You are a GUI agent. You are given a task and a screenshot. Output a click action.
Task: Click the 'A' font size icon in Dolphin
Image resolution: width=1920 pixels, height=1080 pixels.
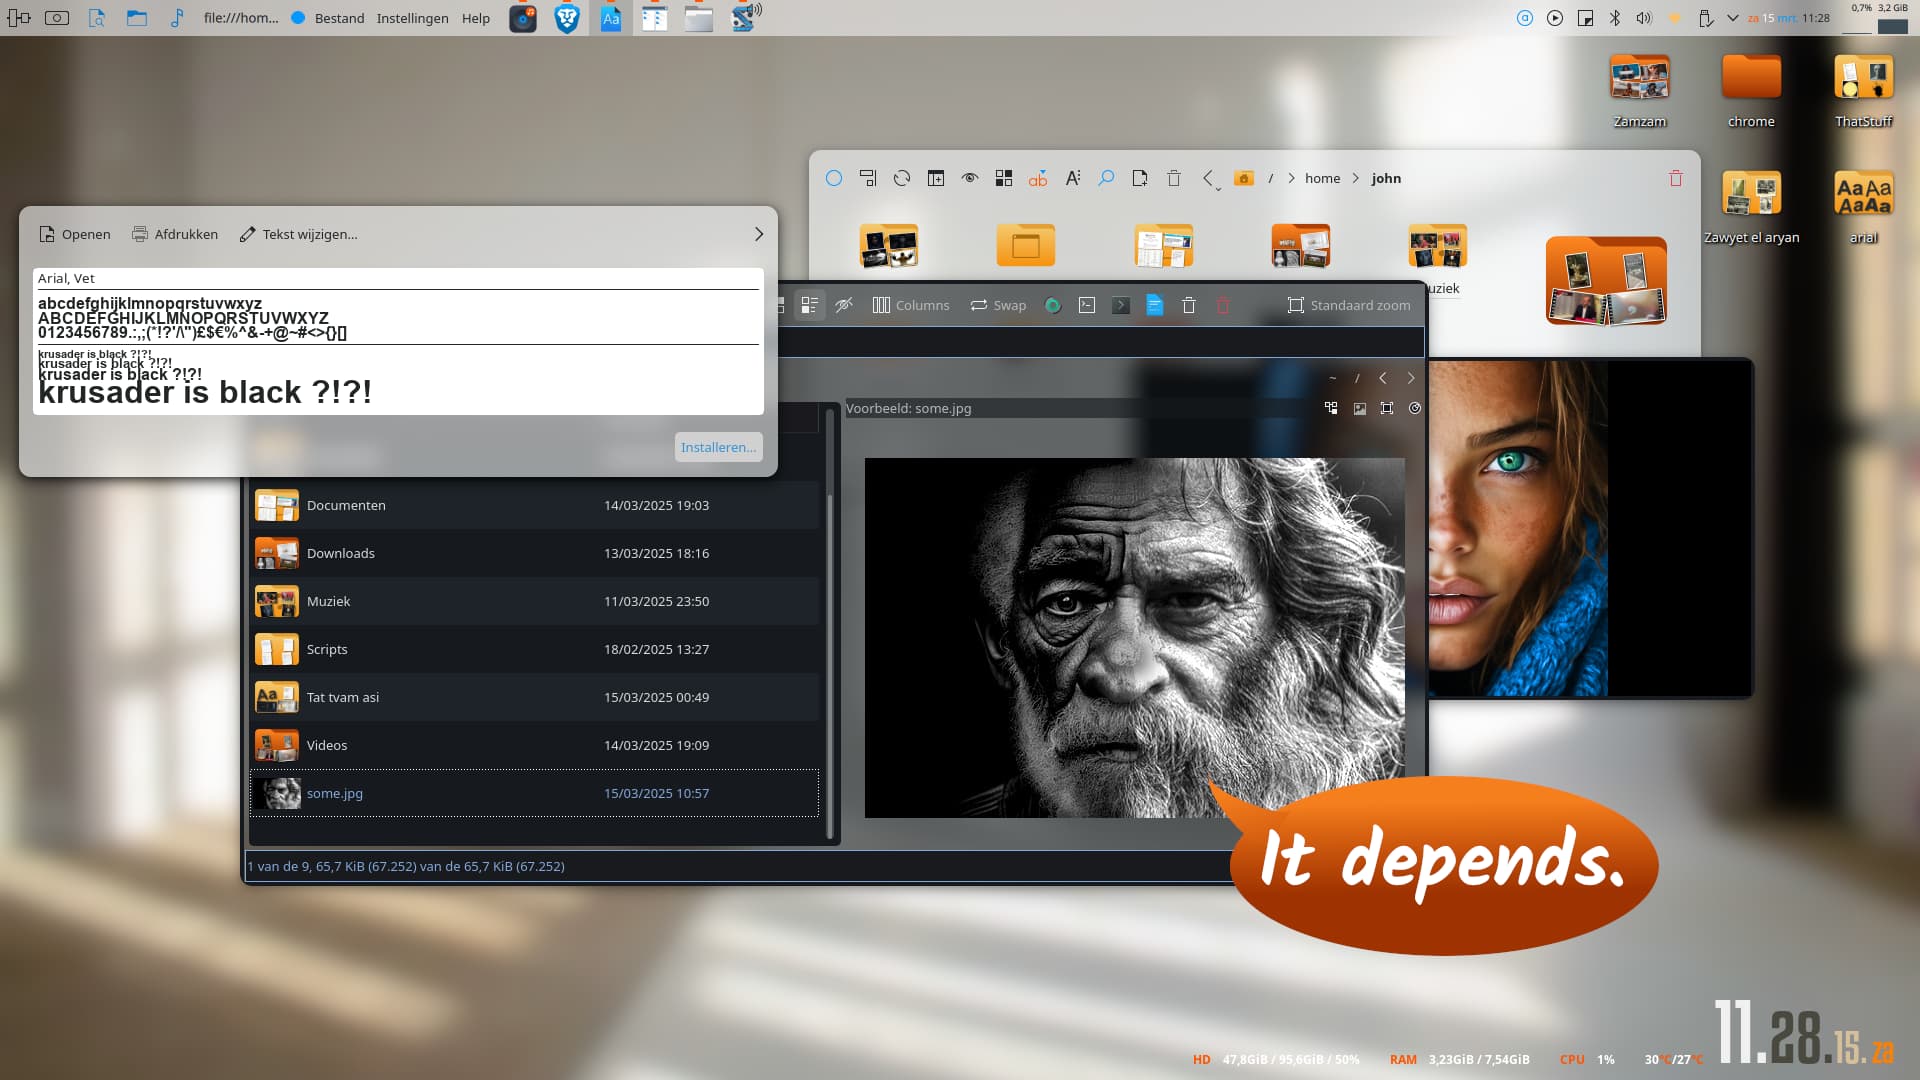[1072, 178]
